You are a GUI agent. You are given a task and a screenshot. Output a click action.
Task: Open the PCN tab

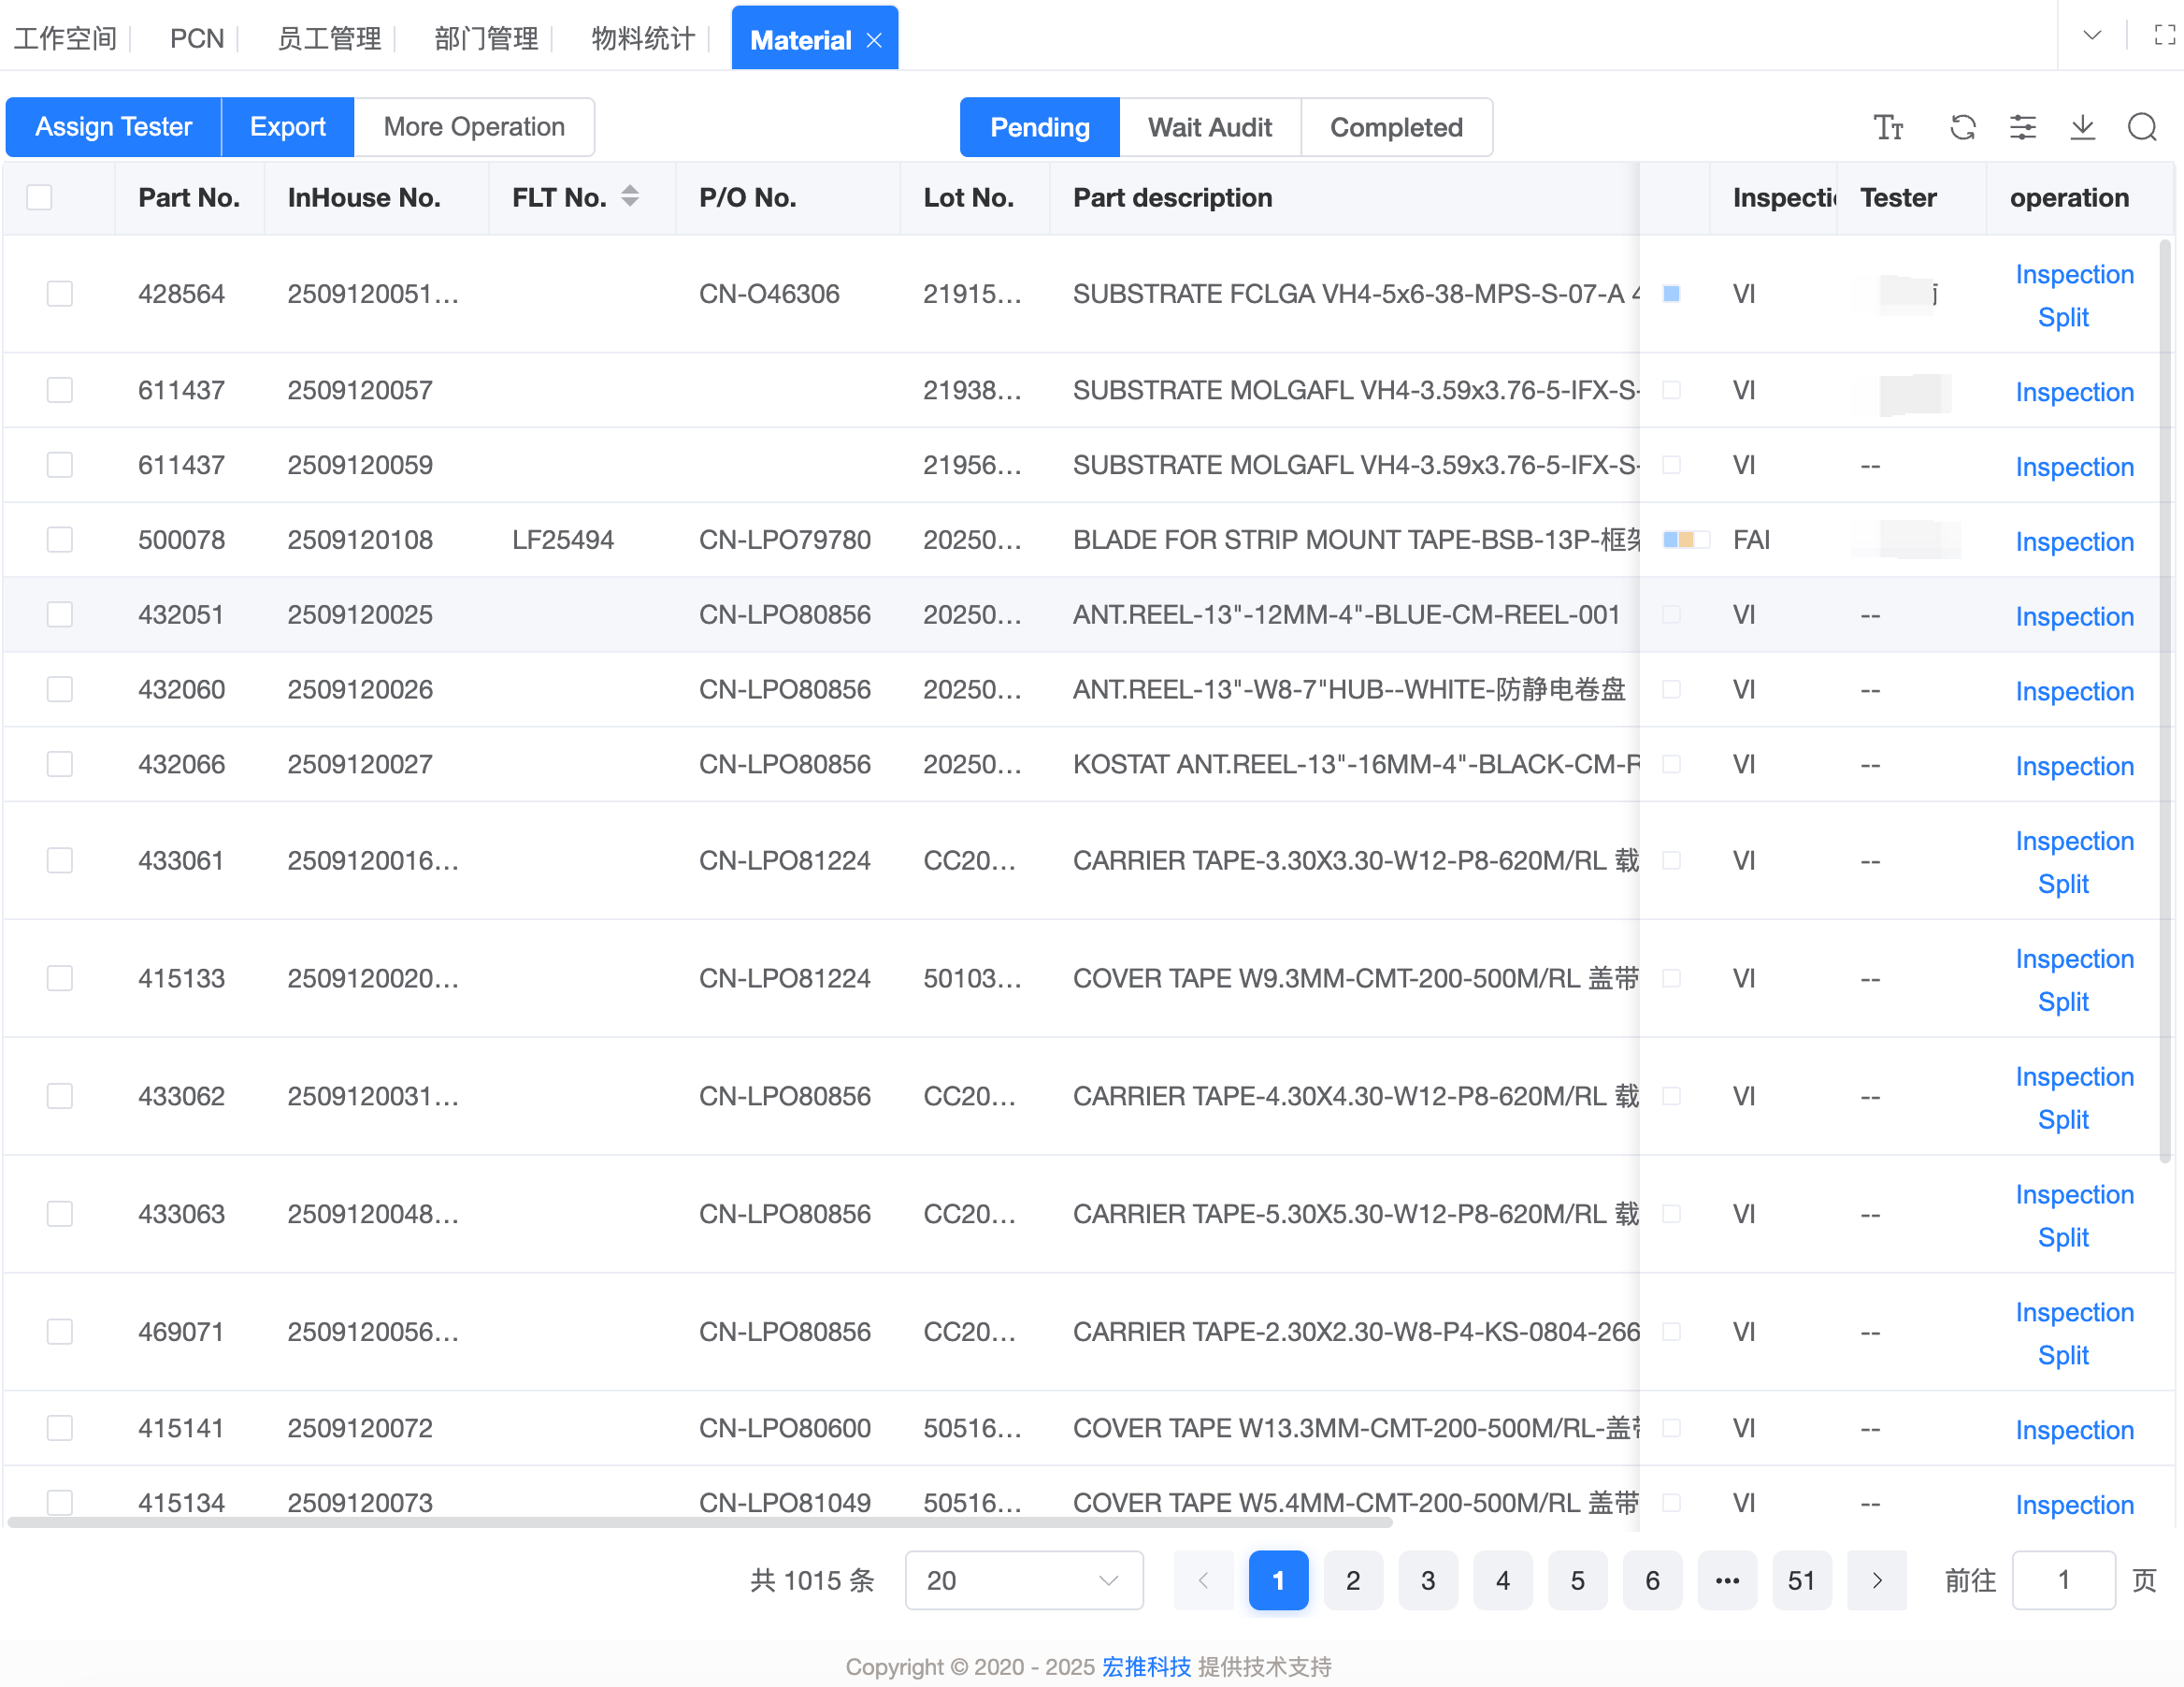tap(196, 39)
